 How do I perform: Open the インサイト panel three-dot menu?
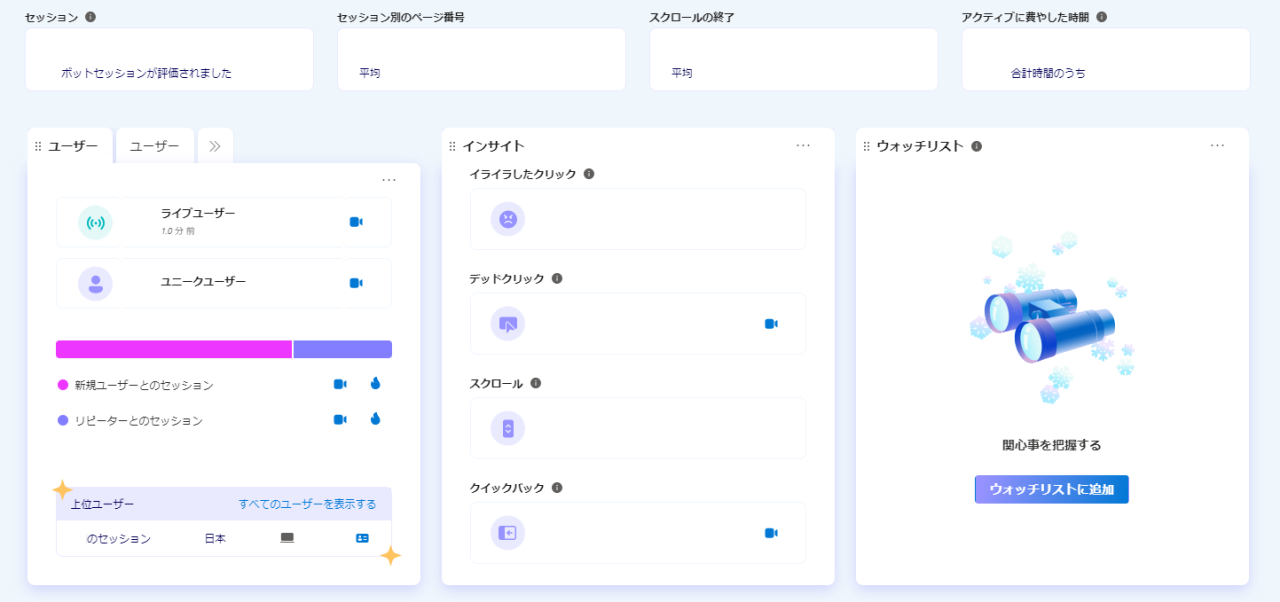click(x=803, y=145)
